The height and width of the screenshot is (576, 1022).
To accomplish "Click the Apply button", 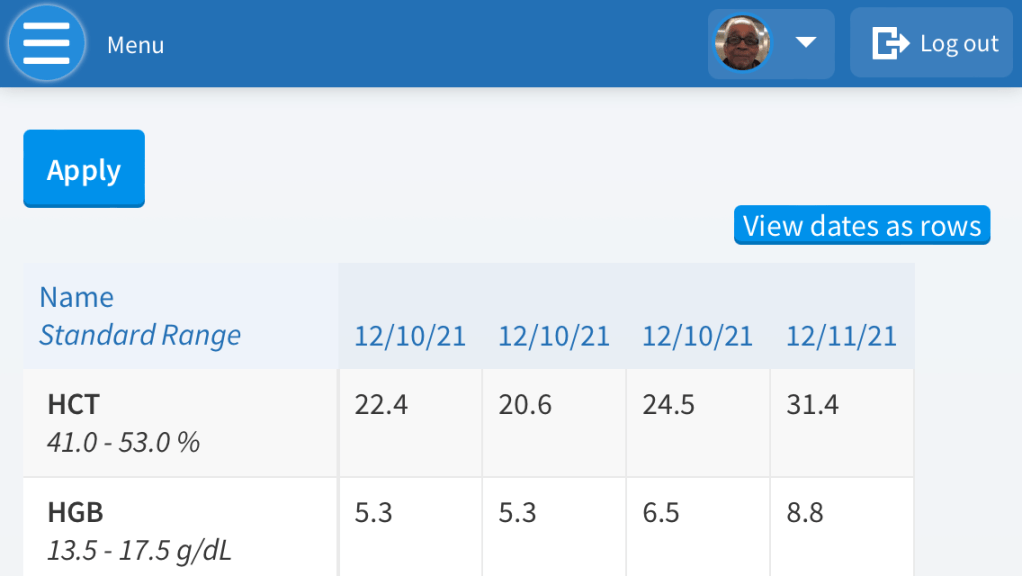I will [84, 169].
